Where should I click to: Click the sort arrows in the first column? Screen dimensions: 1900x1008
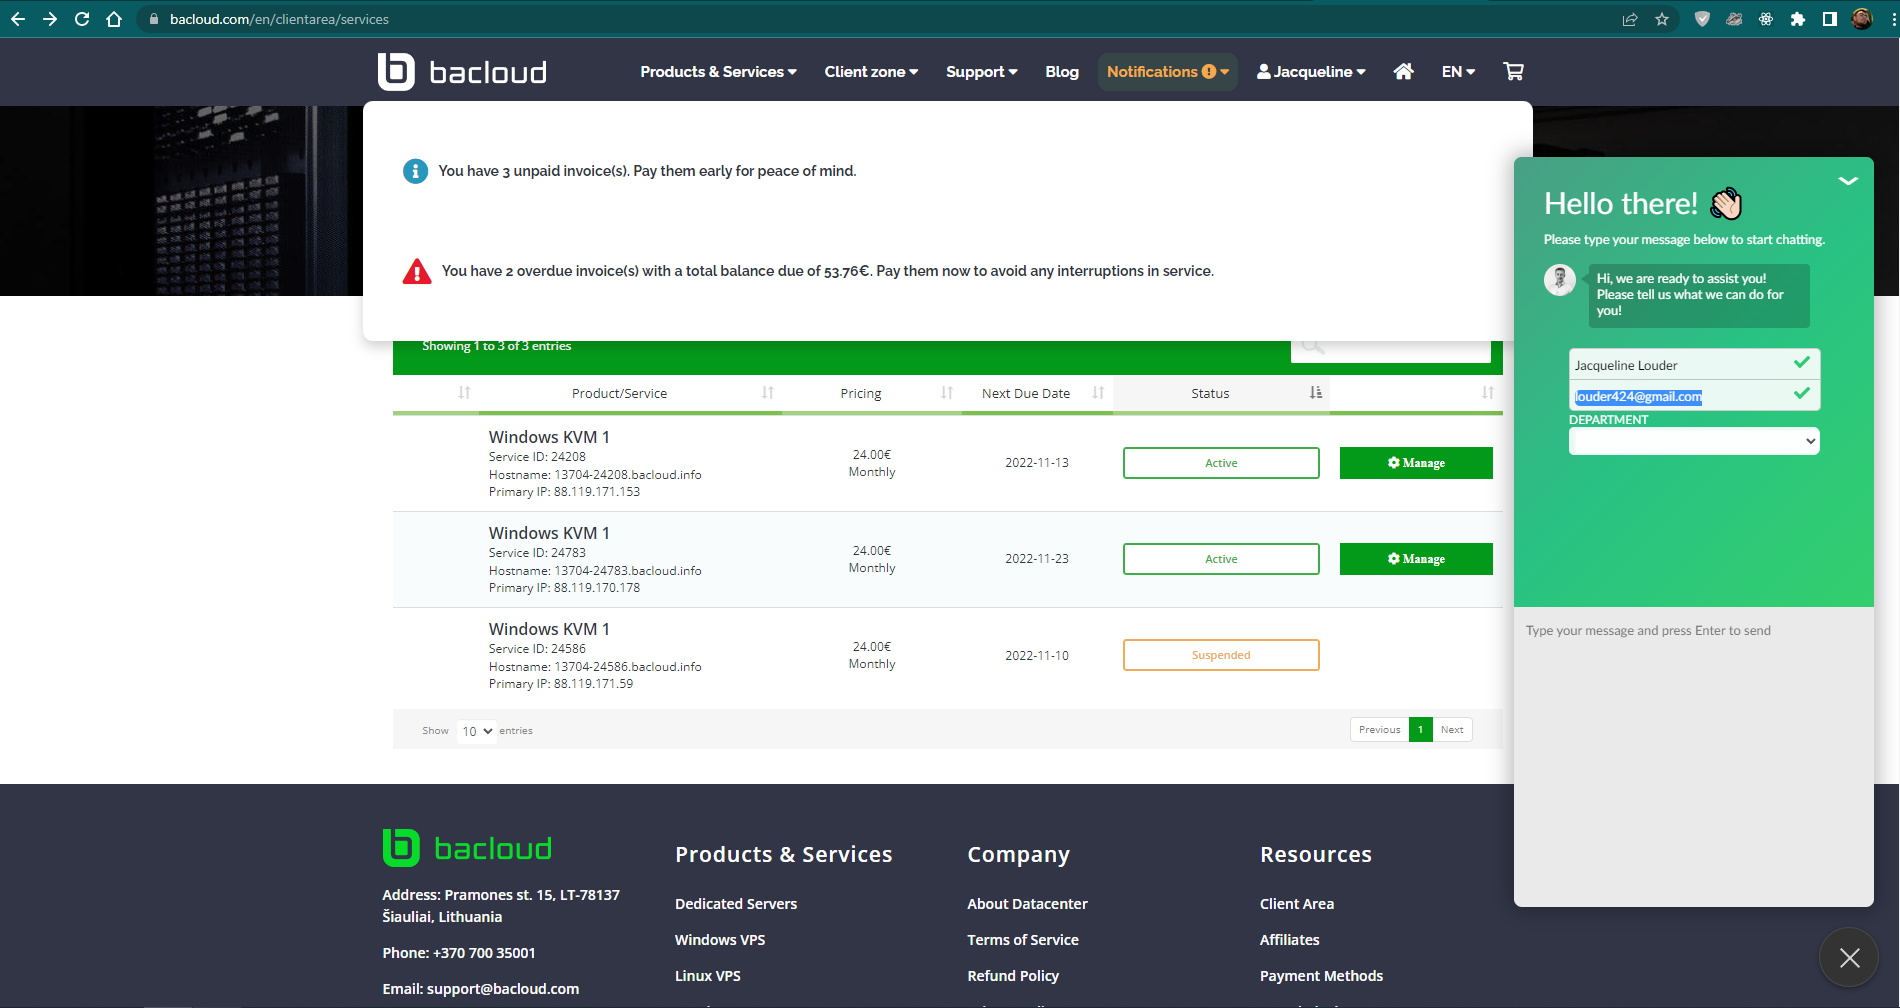pos(464,393)
